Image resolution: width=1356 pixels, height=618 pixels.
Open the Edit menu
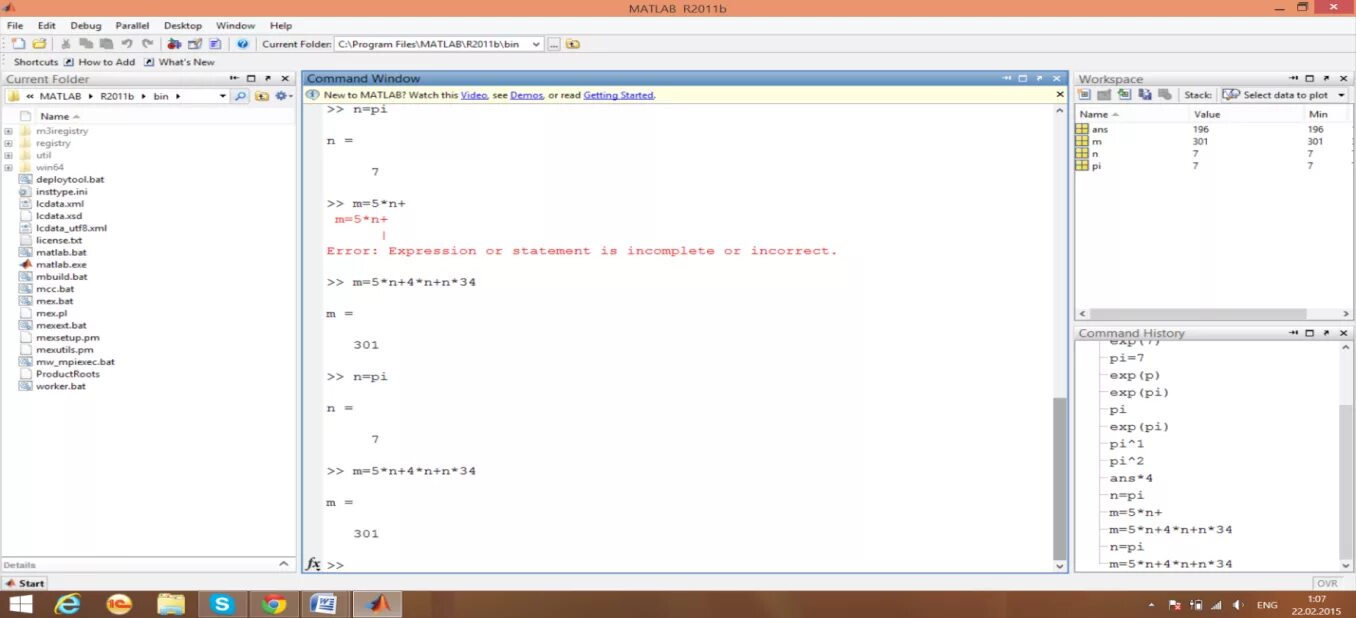click(47, 25)
